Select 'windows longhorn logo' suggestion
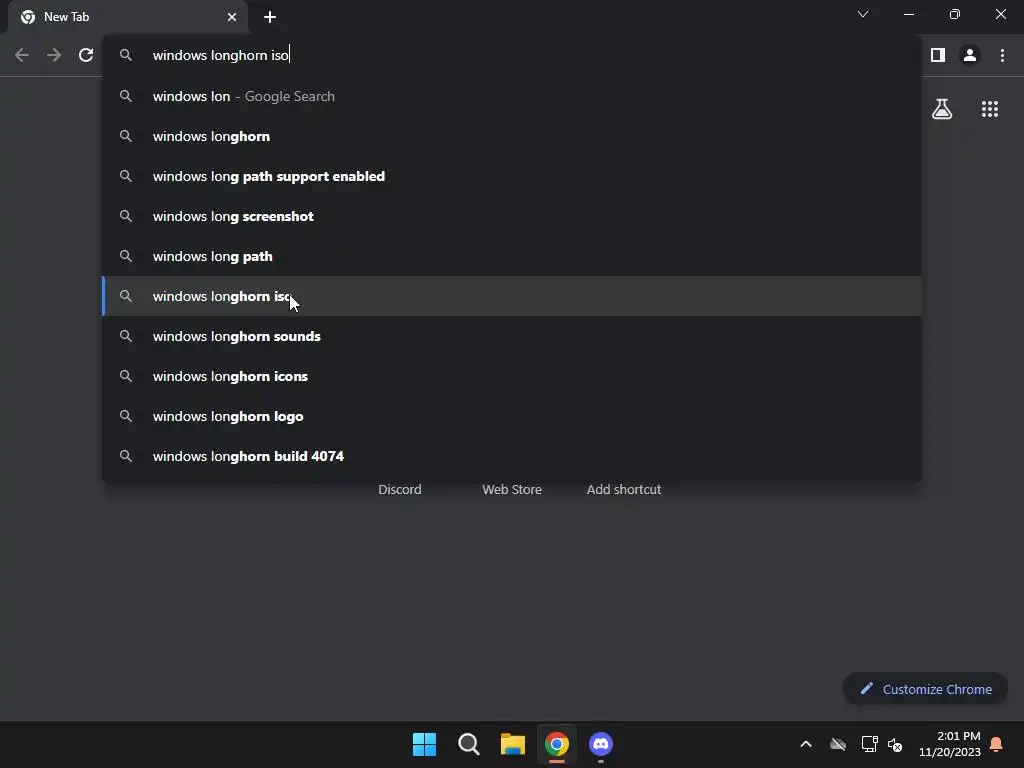Image resolution: width=1024 pixels, height=768 pixels. (512, 416)
